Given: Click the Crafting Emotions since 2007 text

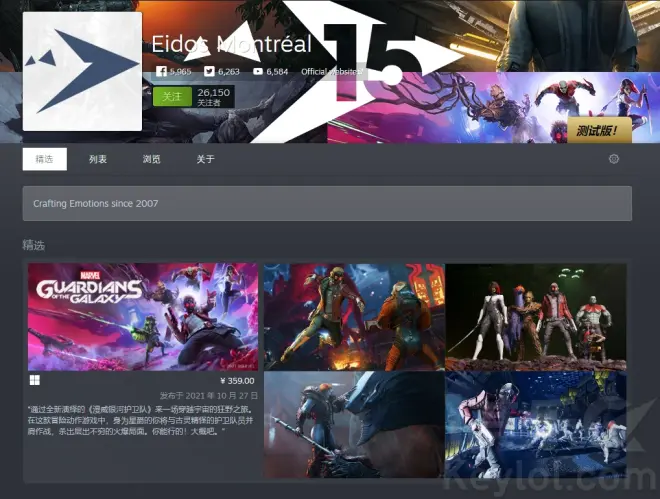Looking at the screenshot, I should (96, 204).
